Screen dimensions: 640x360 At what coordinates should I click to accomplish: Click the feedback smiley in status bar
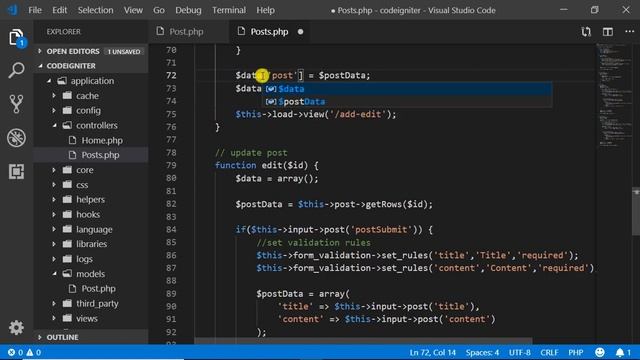(600, 352)
